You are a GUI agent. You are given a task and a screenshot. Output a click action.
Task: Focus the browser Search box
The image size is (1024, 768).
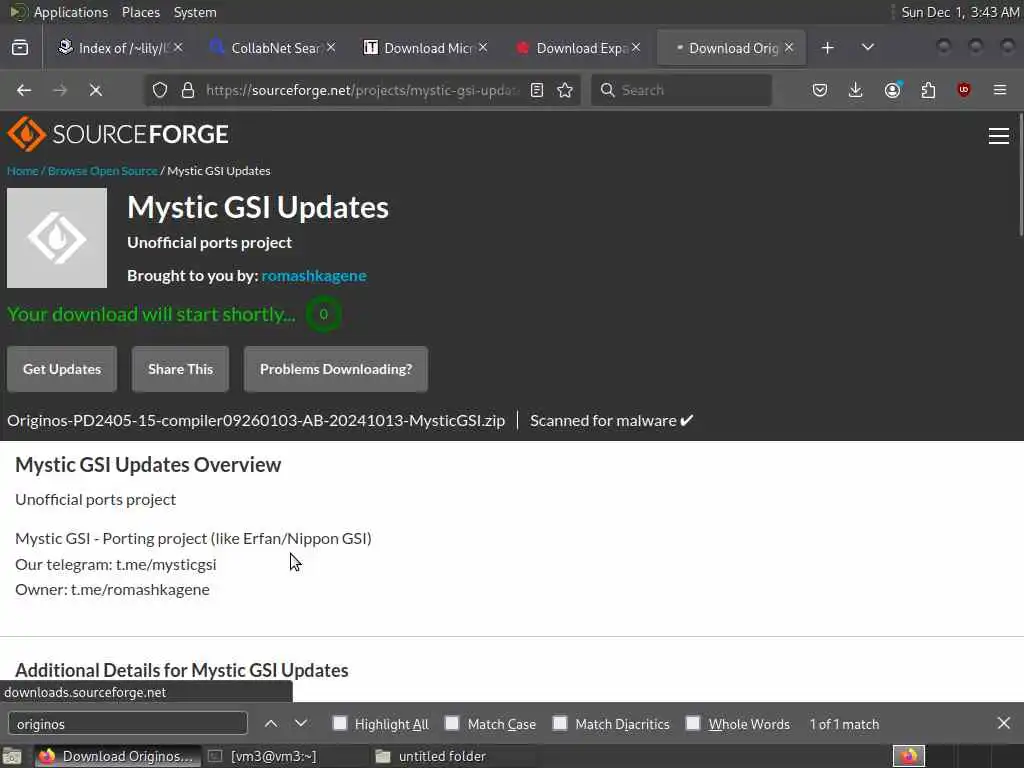(681, 90)
